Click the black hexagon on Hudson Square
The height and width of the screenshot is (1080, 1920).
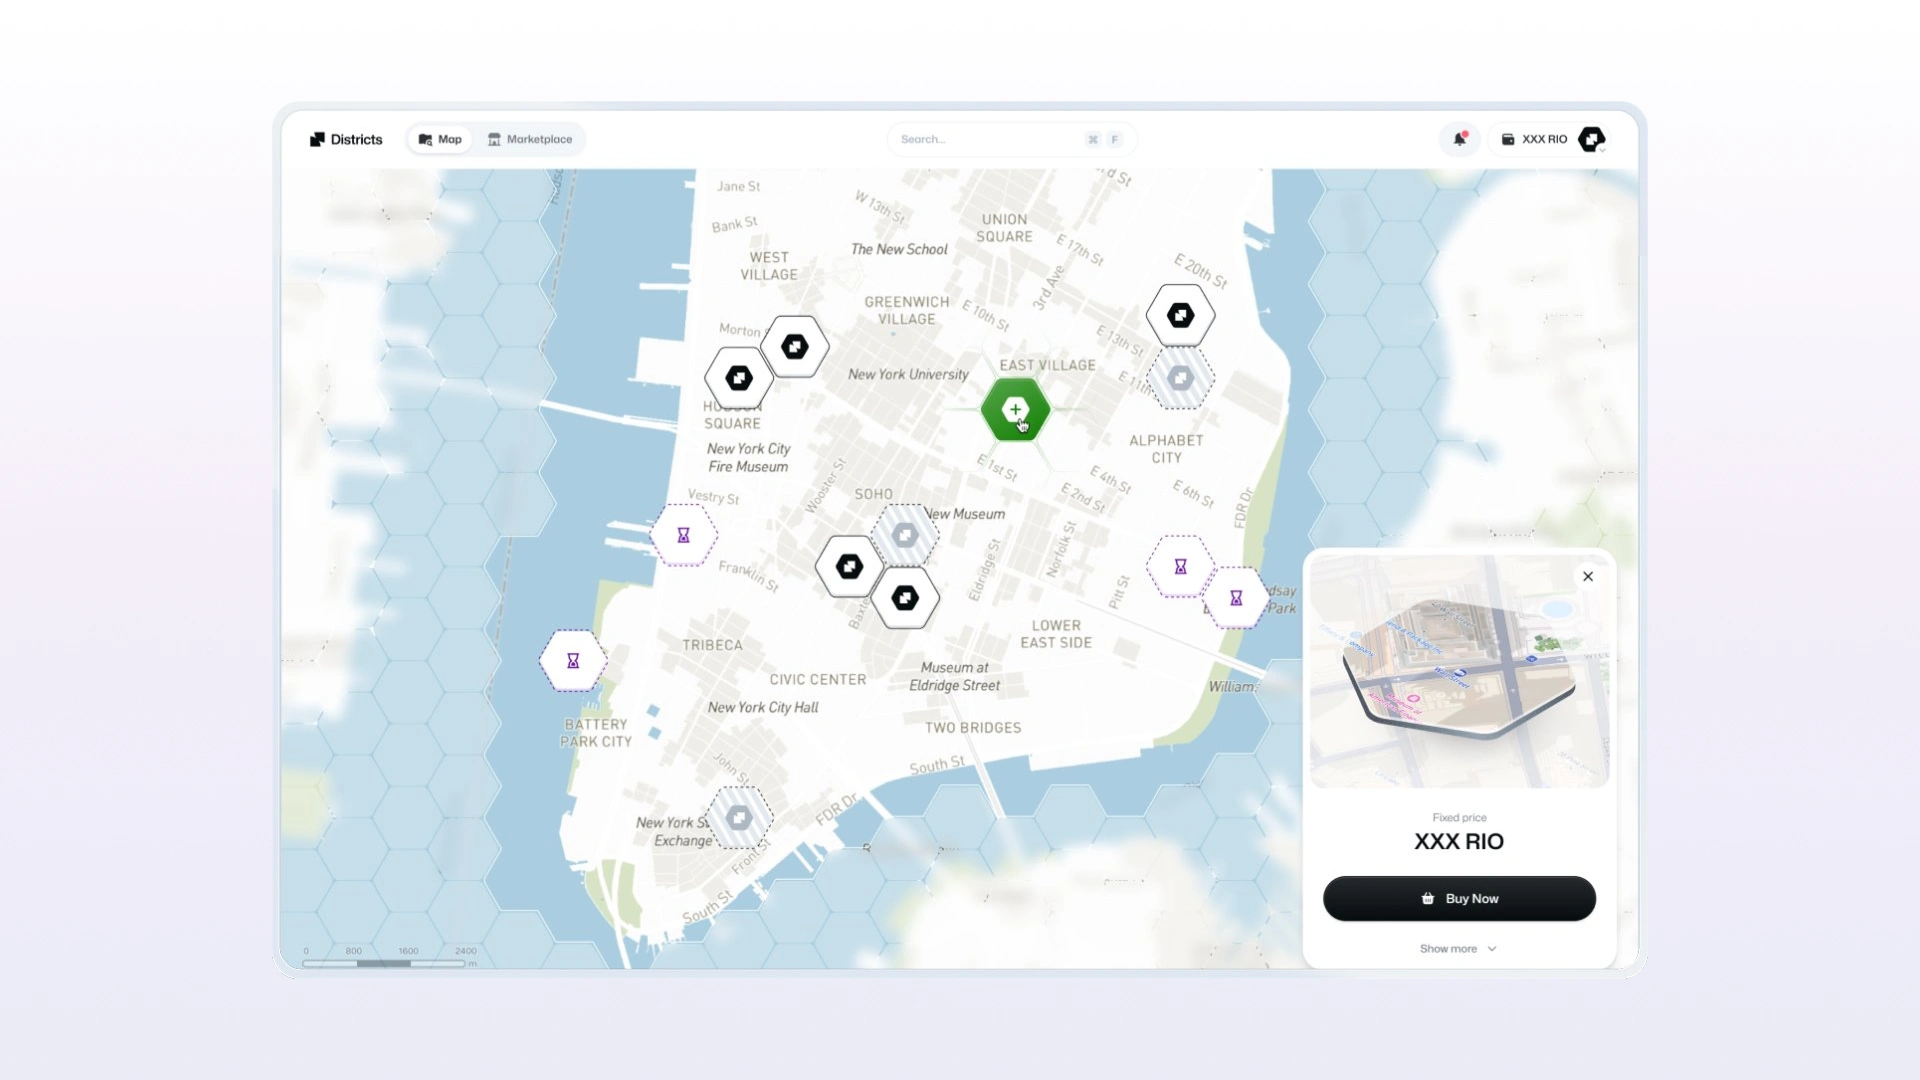(739, 379)
